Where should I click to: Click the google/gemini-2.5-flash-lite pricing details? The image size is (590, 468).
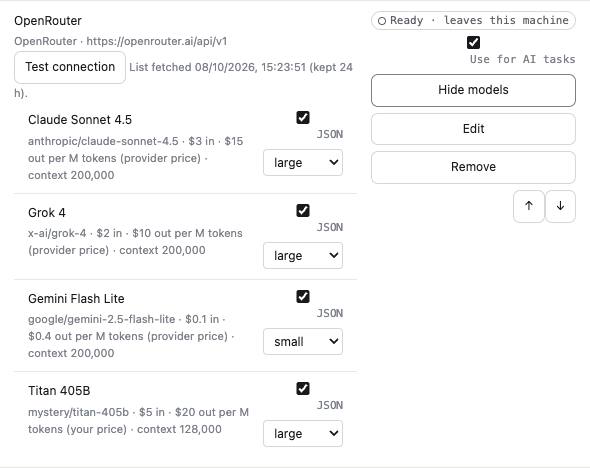(131, 336)
